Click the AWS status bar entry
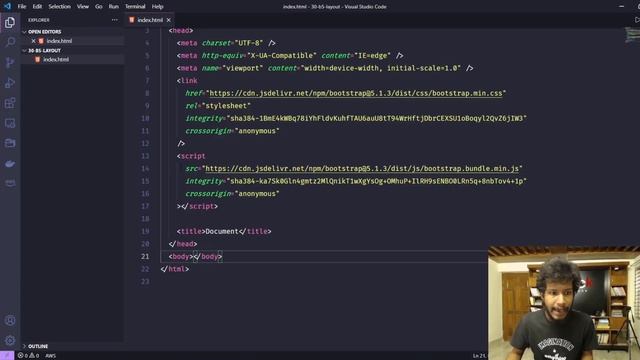 click(x=51, y=356)
